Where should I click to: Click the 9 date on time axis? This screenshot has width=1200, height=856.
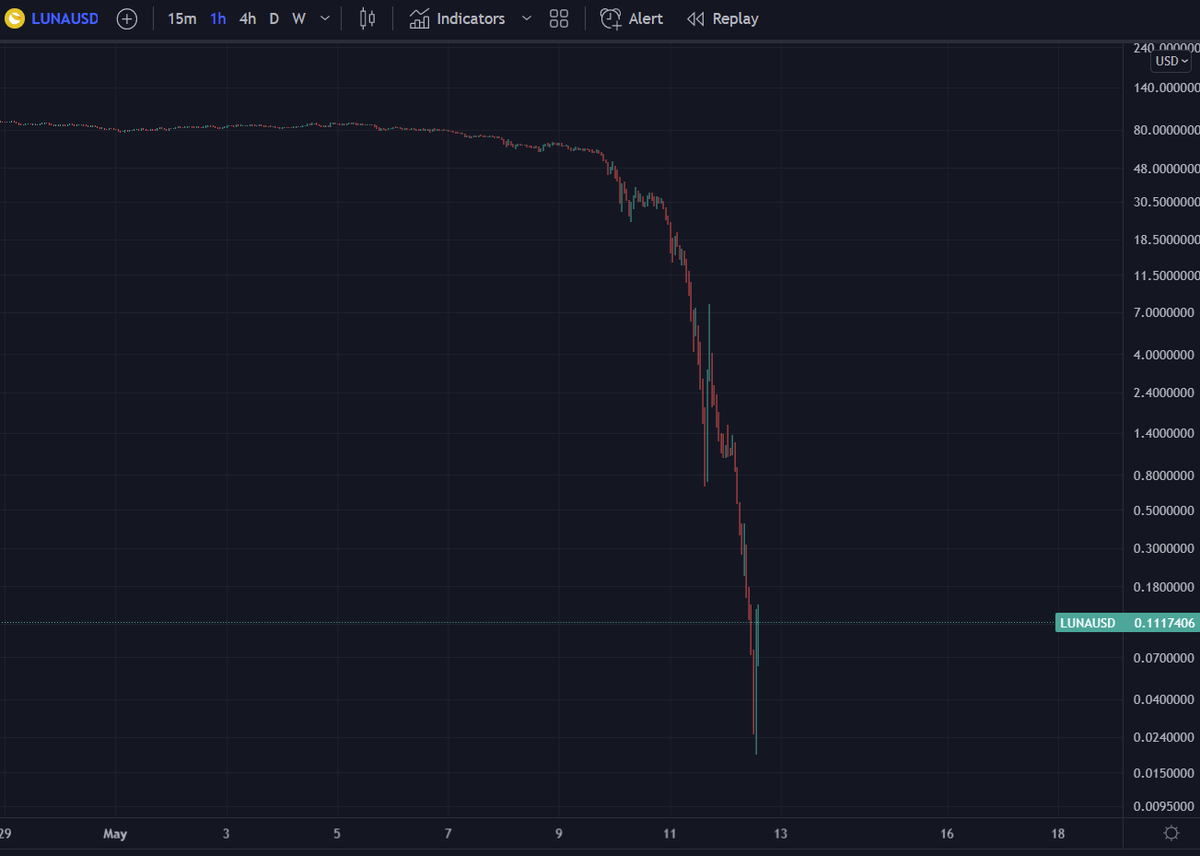coord(559,833)
